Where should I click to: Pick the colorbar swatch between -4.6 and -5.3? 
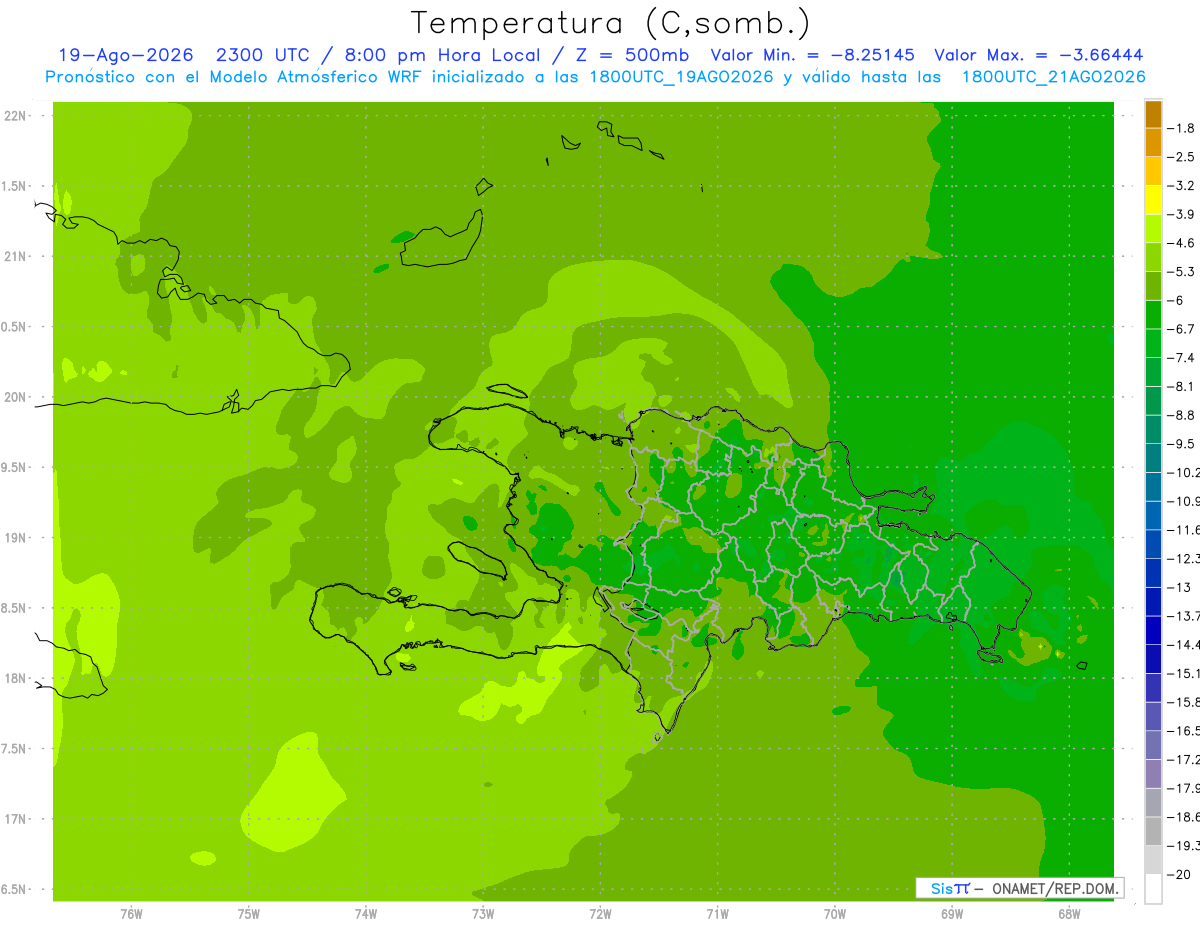(1153, 258)
